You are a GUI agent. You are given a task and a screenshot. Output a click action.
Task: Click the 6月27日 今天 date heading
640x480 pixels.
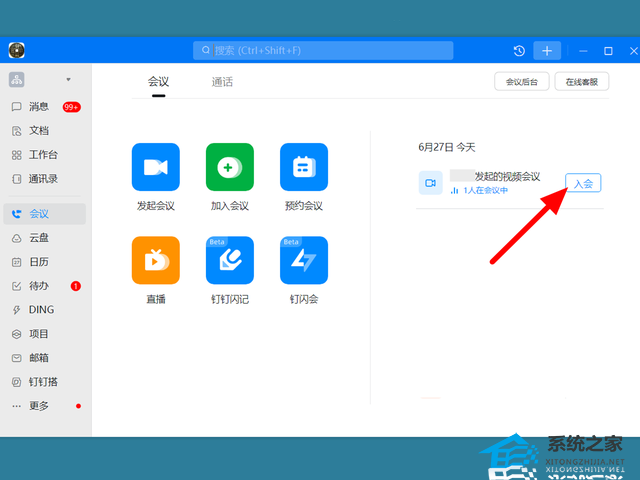point(447,147)
